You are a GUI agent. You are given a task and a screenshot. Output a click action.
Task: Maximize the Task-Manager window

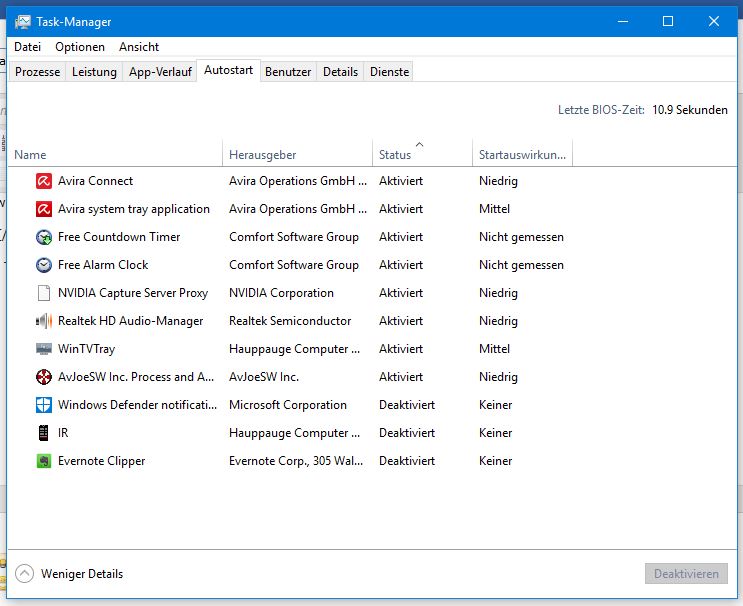click(668, 21)
